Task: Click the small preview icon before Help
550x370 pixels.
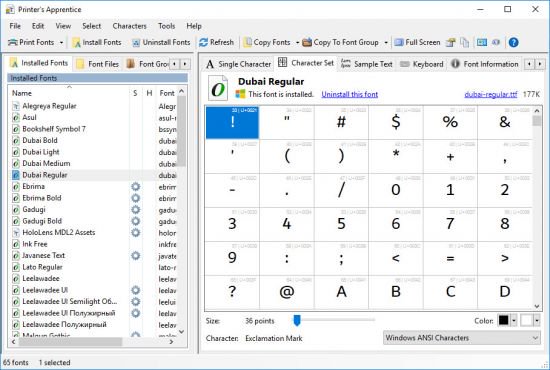Action: pyautogui.click(x=496, y=42)
